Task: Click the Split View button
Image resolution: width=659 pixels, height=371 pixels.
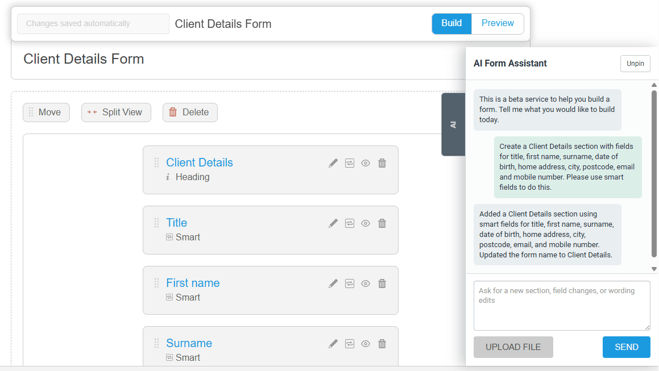Action: click(116, 112)
